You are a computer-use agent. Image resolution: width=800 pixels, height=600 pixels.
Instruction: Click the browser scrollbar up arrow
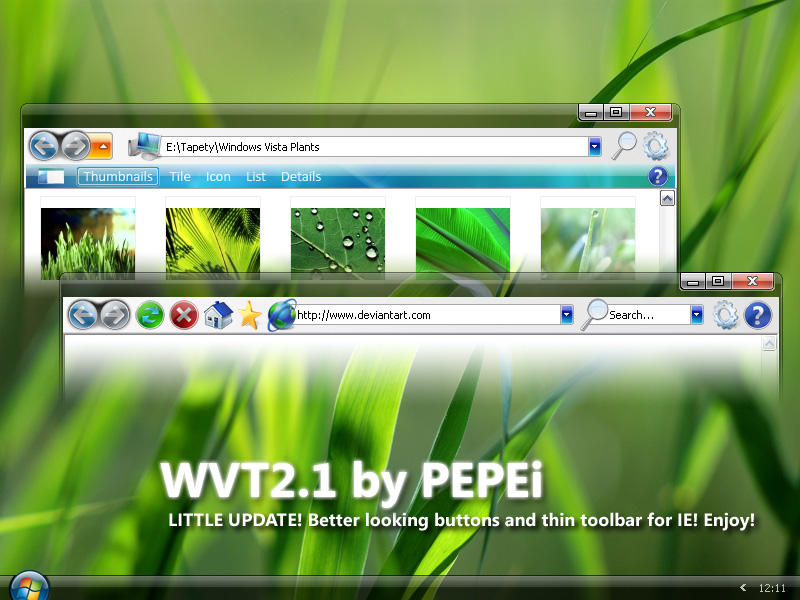(769, 343)
